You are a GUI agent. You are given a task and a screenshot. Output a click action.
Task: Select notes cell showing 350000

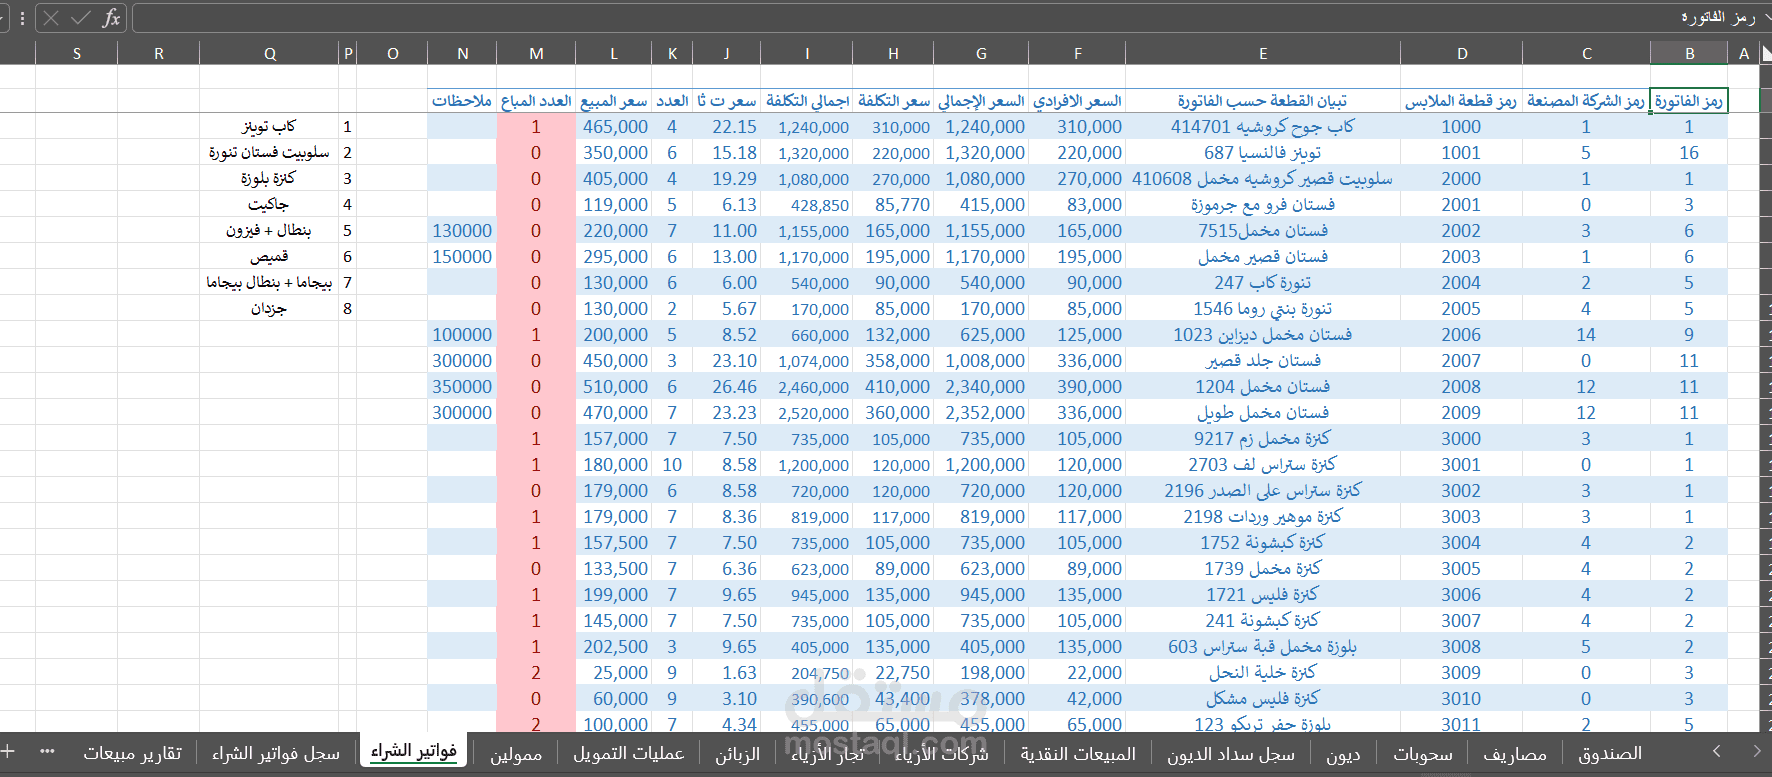click(462, 387)
